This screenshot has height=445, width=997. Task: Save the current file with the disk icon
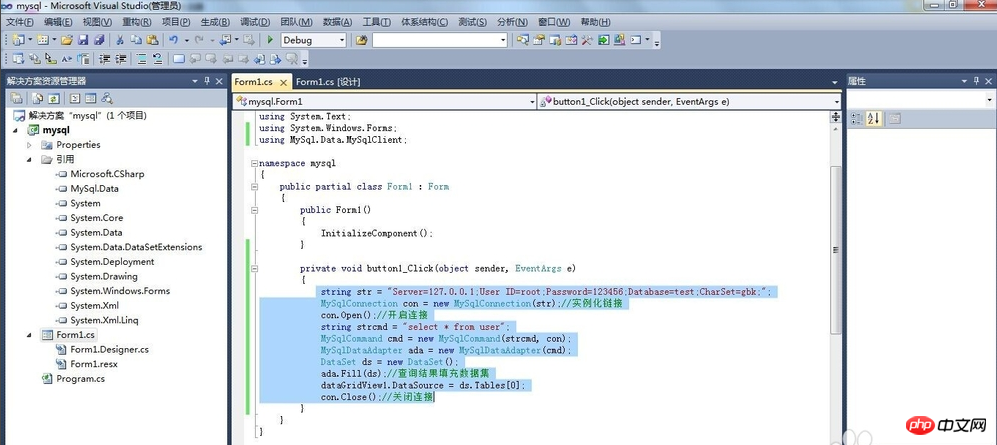[83, 40]
